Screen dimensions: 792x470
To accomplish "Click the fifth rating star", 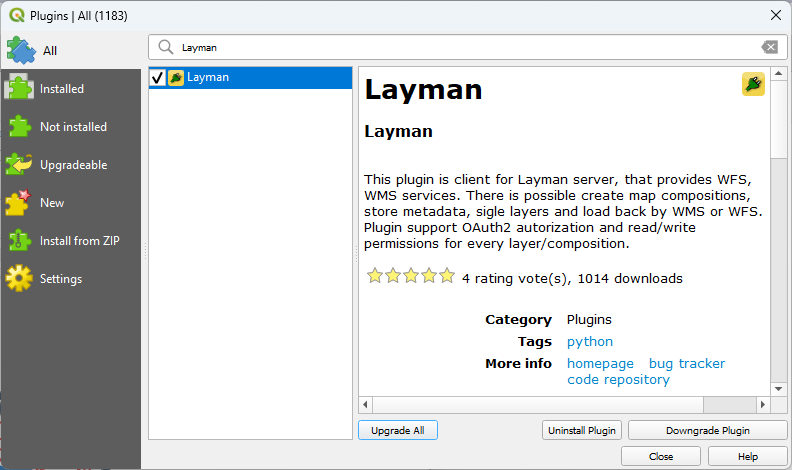I will pyautogui.click(x=447, y=276).
